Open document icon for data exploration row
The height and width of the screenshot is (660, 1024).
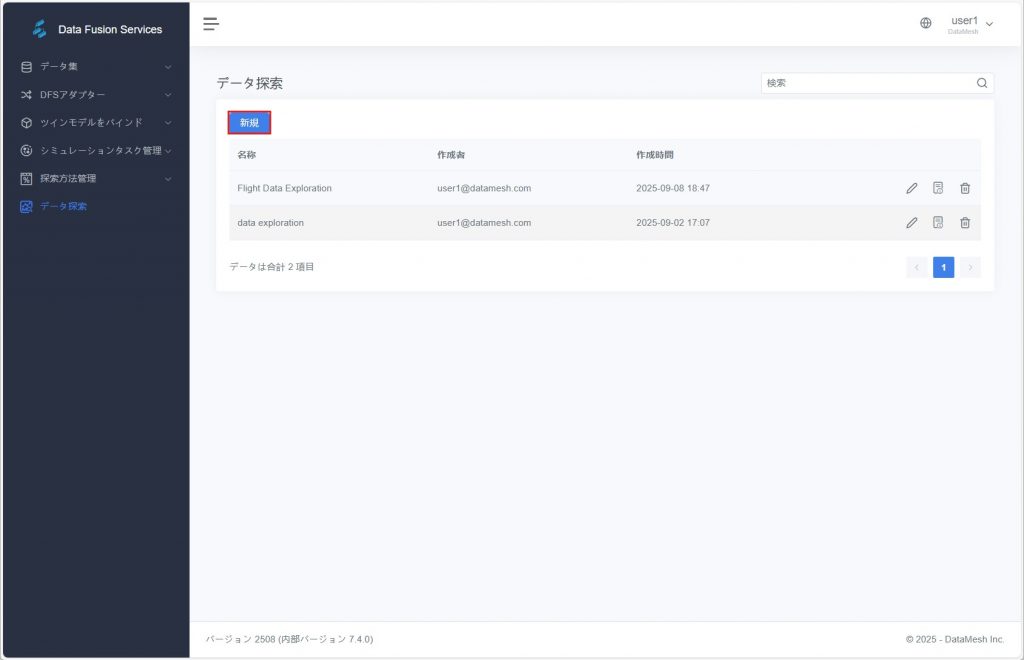click(x=938, y=223)
